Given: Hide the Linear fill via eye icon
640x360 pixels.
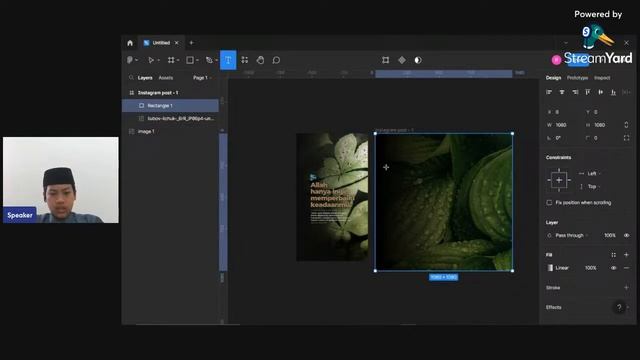Looking at the screenshot, I should (x=613, y=268).
